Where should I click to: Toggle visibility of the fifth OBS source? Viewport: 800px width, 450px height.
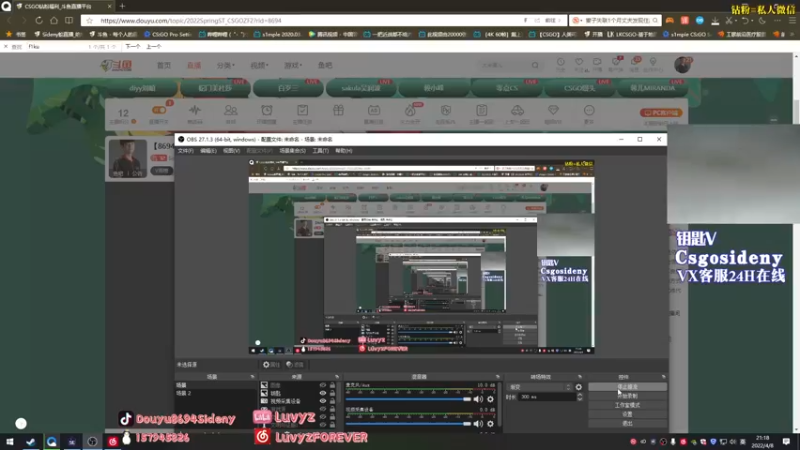pos(322,417)
